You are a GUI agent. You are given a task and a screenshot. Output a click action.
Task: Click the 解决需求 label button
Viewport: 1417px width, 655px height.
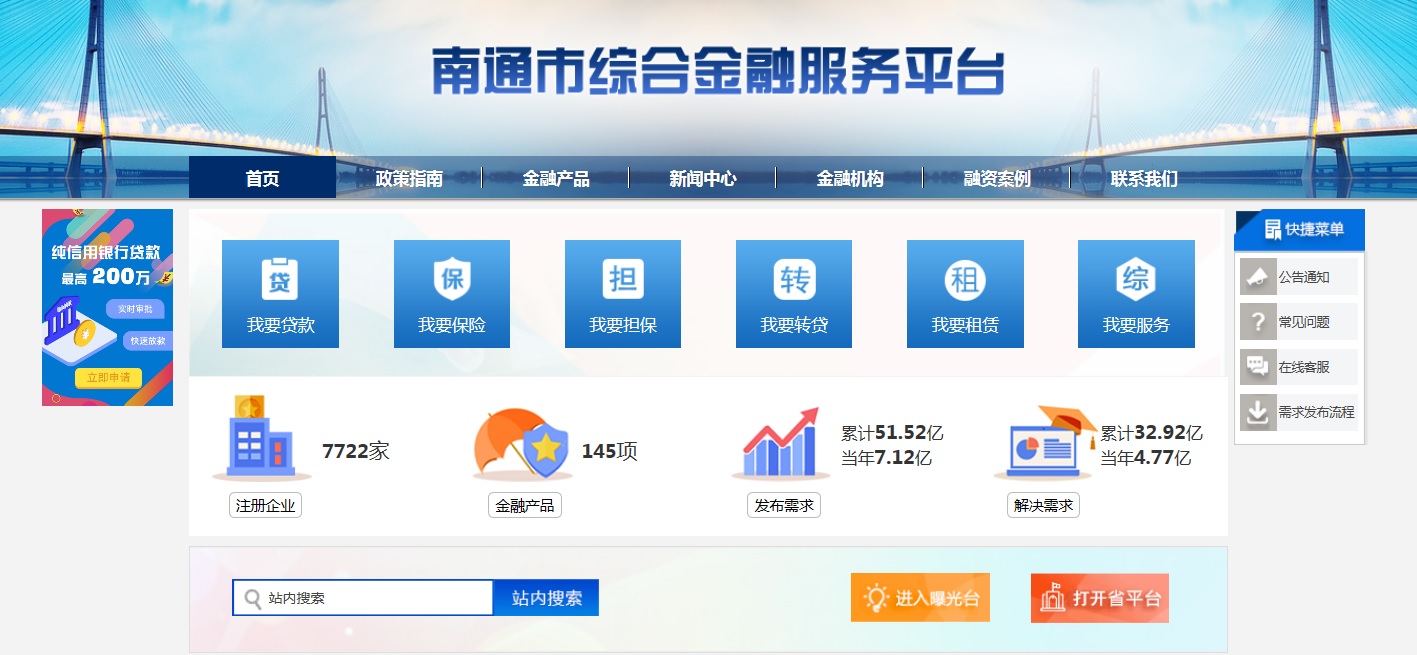pyautogui.click(x=1043, y=505)
